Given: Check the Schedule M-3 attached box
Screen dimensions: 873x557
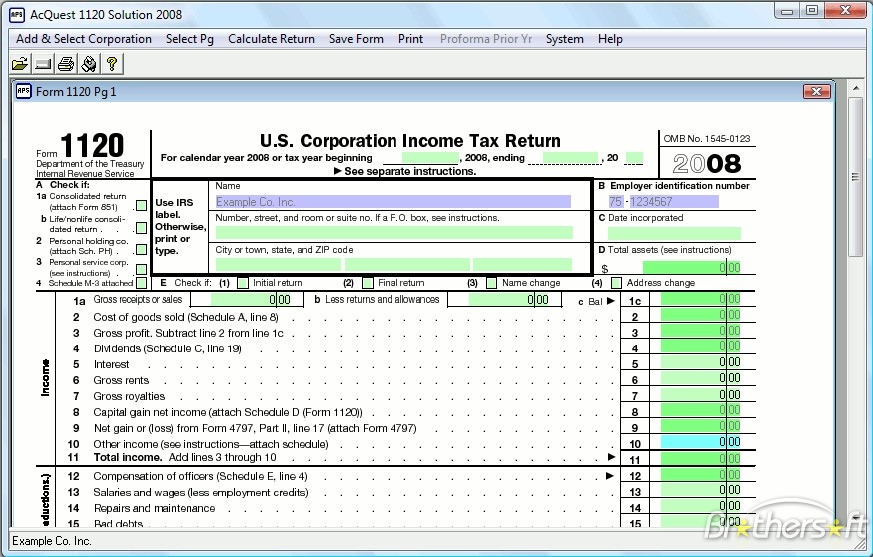Looking at the screenshot, I should (x=141, y=283).
